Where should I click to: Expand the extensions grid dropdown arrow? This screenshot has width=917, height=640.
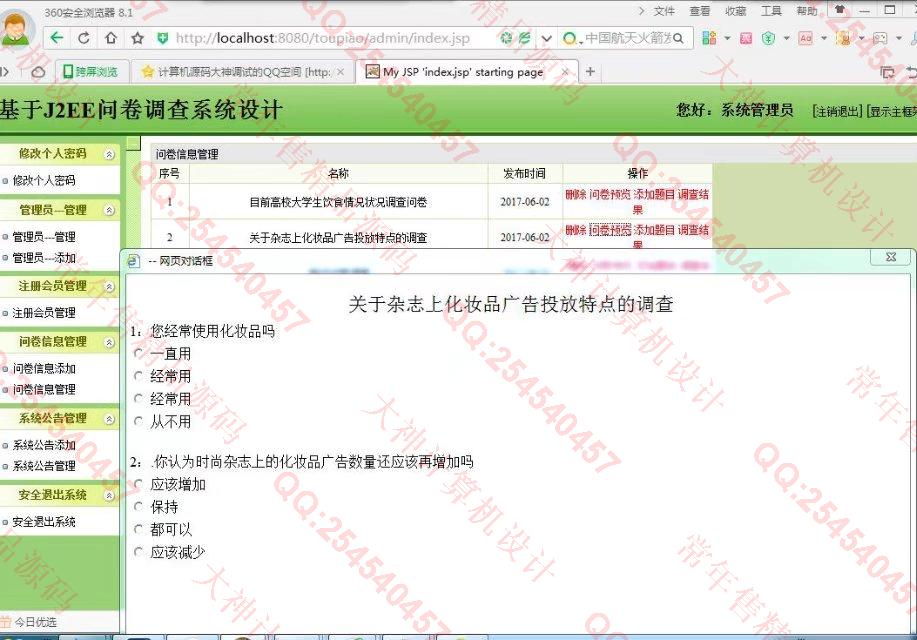tap(727, 39)
